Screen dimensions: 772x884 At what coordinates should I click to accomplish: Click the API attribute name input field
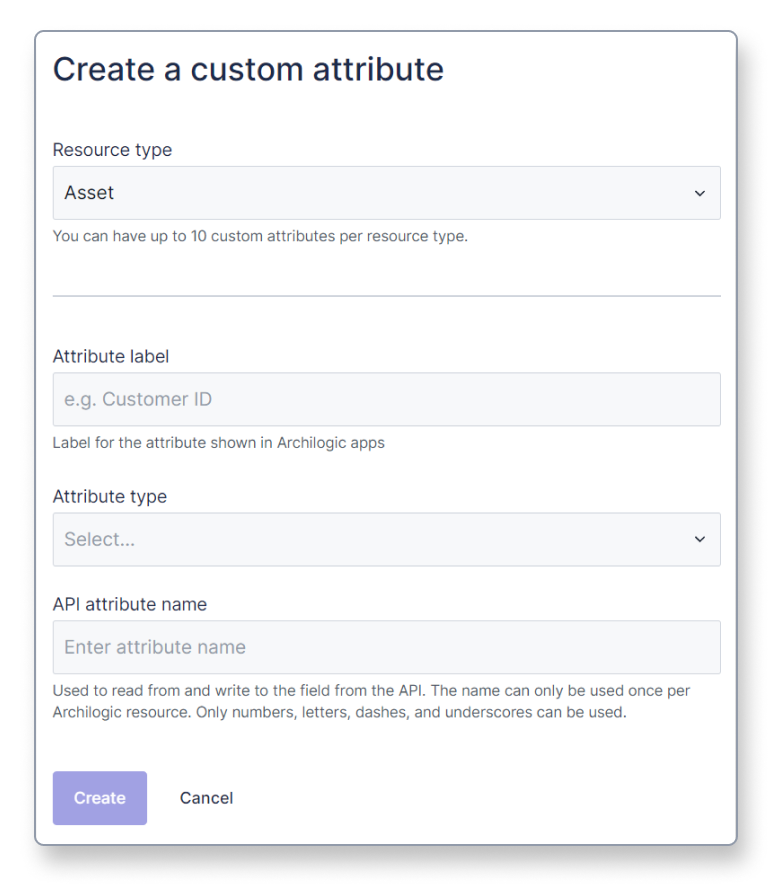click(x=387, y=647)
